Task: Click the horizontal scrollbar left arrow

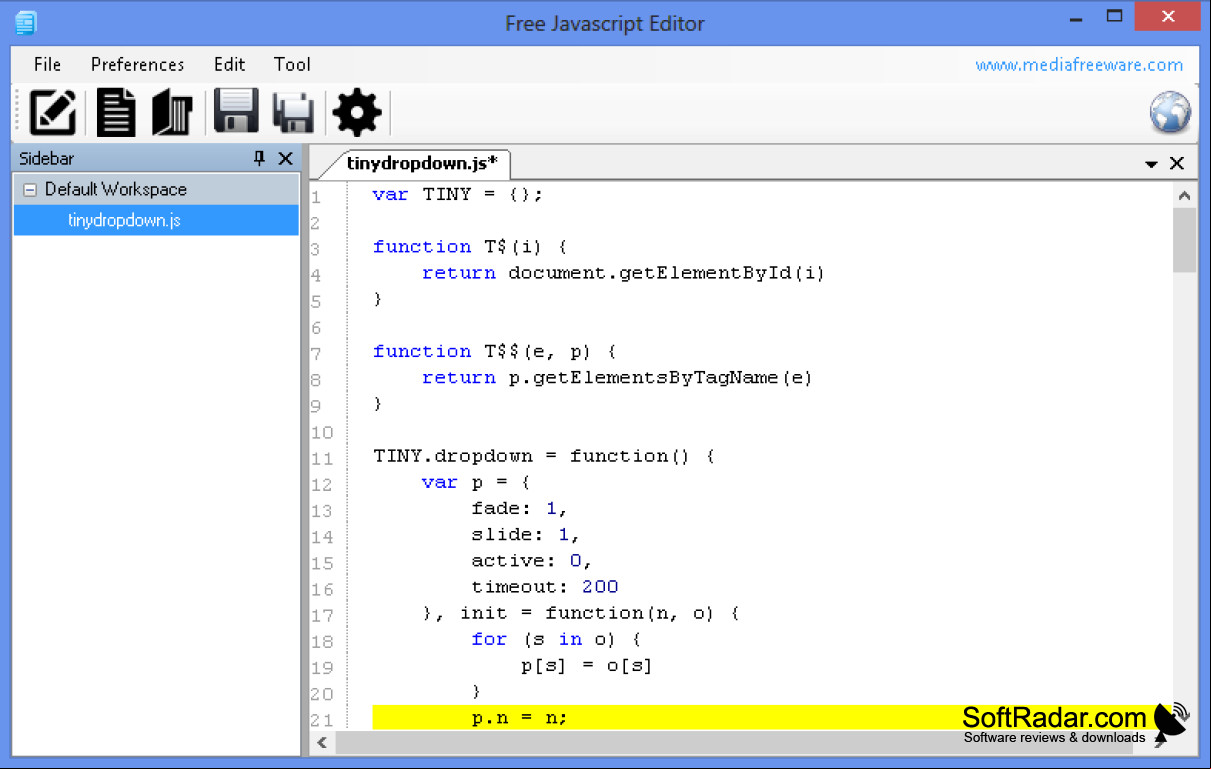Action: [322, 742]
